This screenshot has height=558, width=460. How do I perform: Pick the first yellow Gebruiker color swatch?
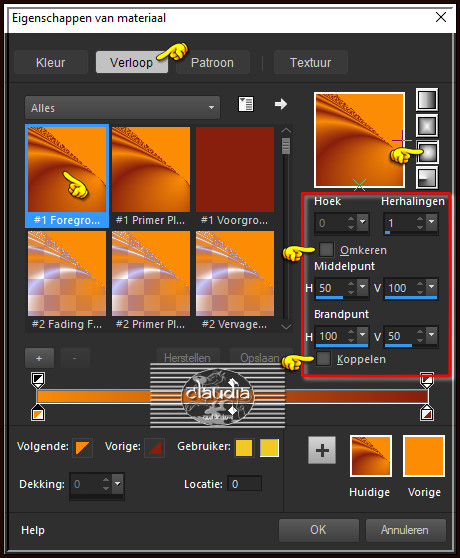pyautogui.click(x=244, y=448)
